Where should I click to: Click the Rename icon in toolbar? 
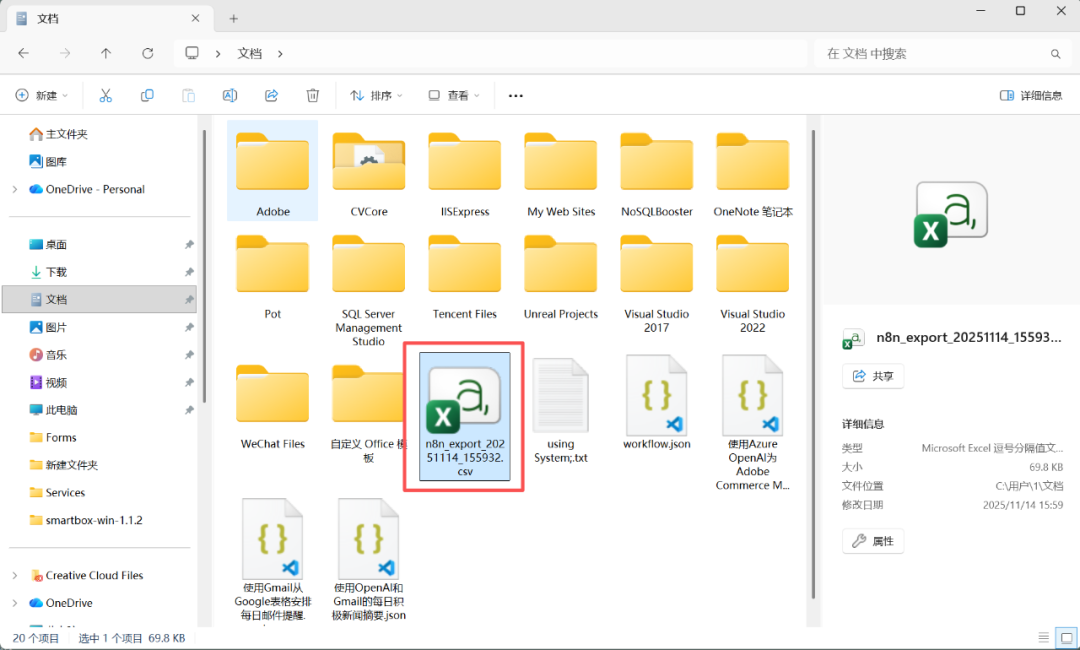point(229,95)
